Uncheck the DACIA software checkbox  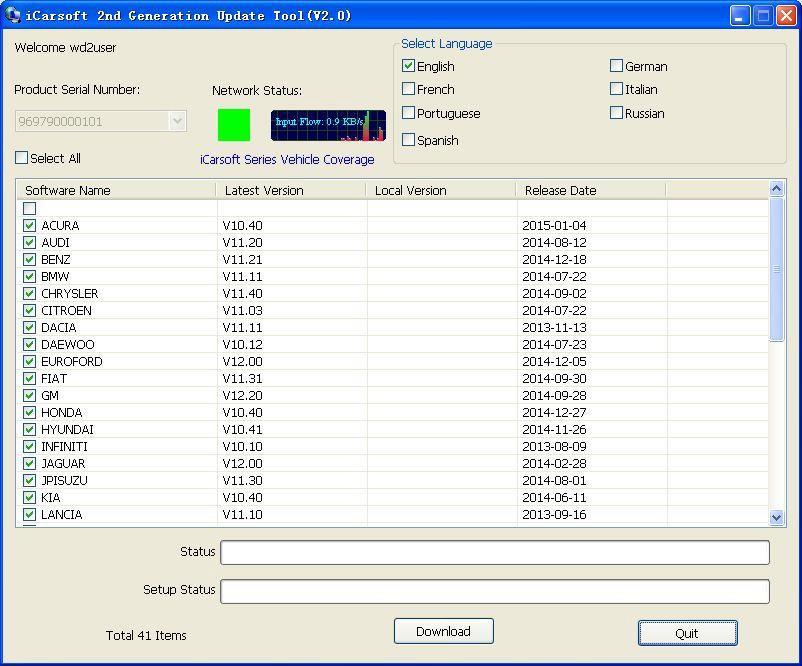[29, 327]
